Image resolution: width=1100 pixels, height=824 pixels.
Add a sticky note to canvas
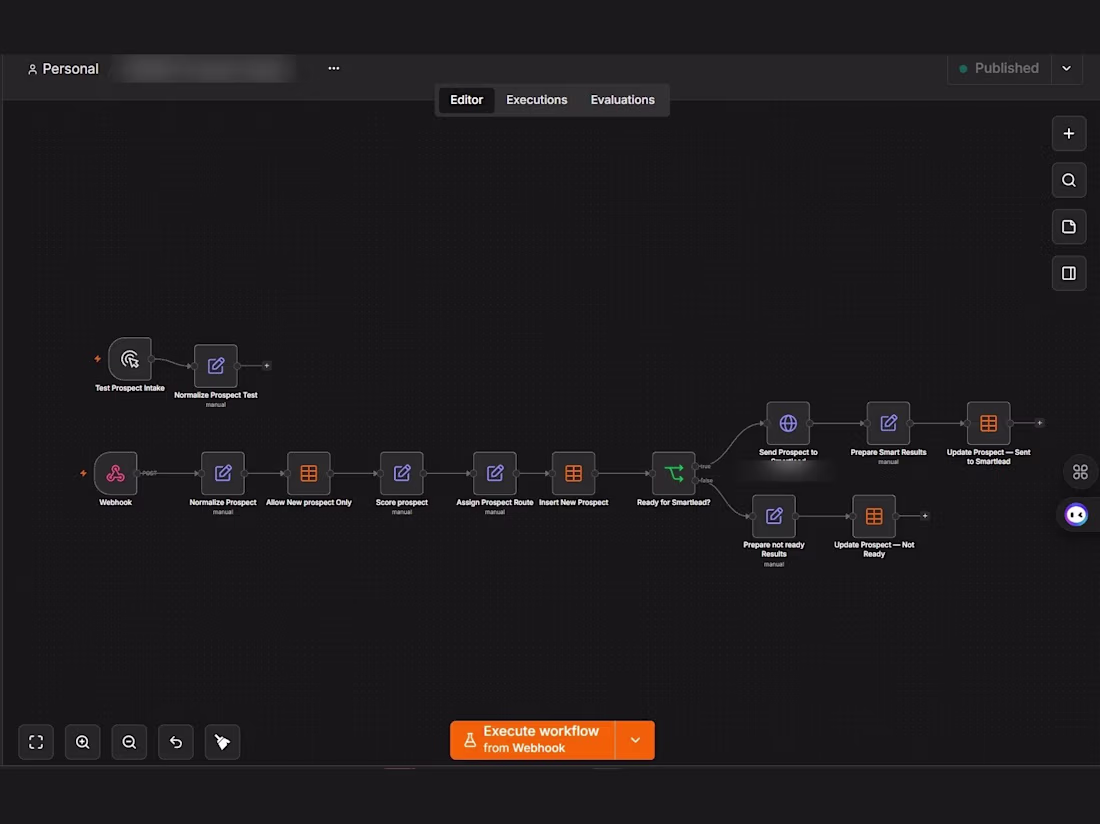point(1068,227)
